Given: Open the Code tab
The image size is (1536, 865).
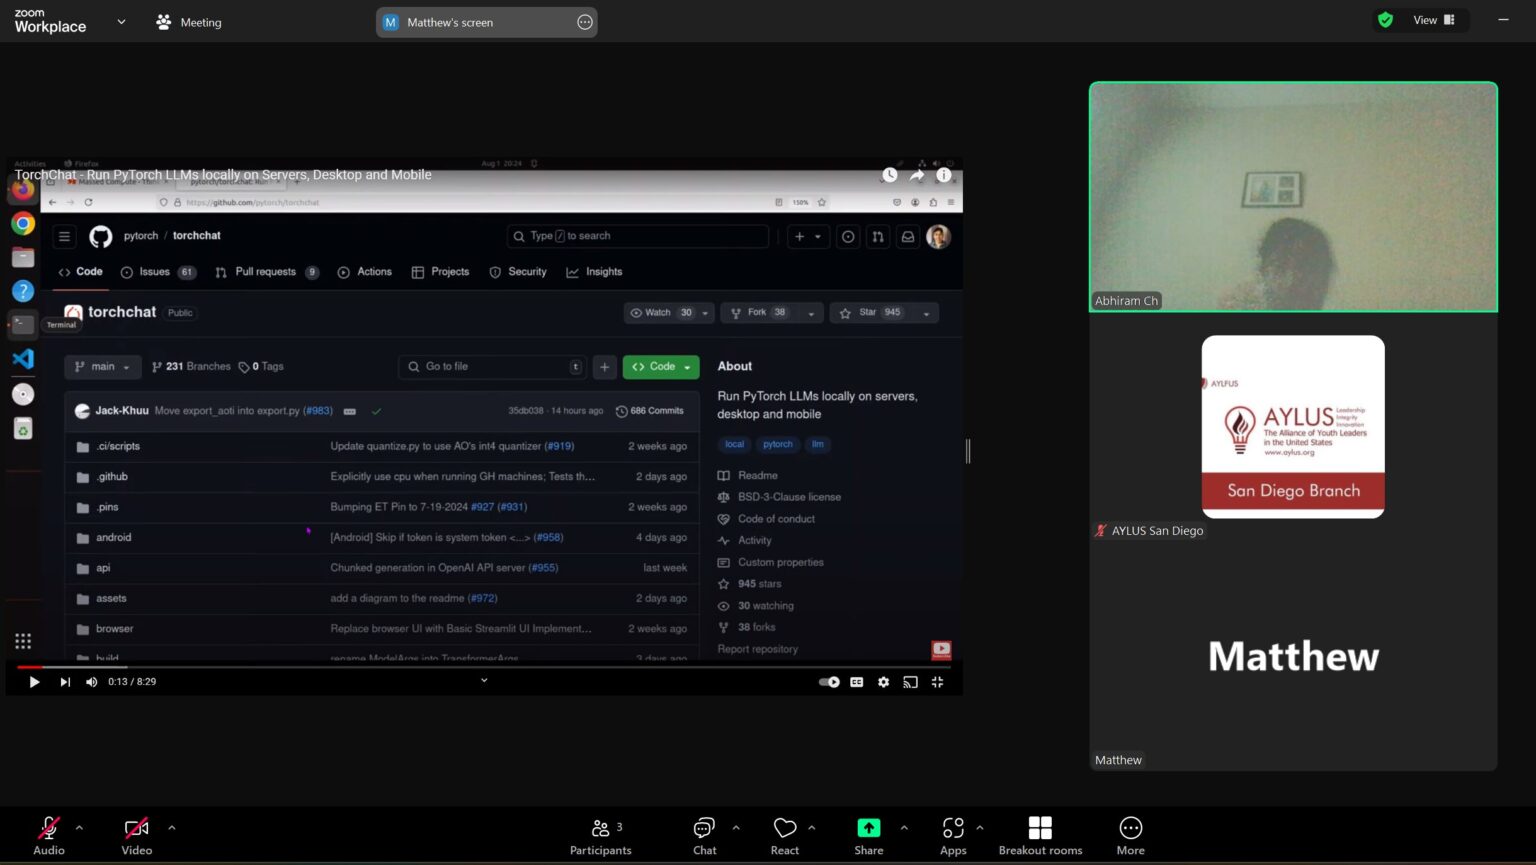Looking at the screenshot, I should coord(81,272).
